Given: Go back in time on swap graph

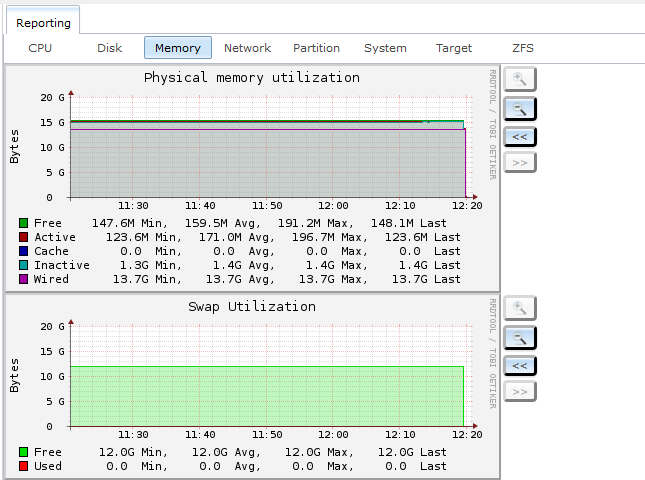Looking at the screenshot, I should (520, 366).
